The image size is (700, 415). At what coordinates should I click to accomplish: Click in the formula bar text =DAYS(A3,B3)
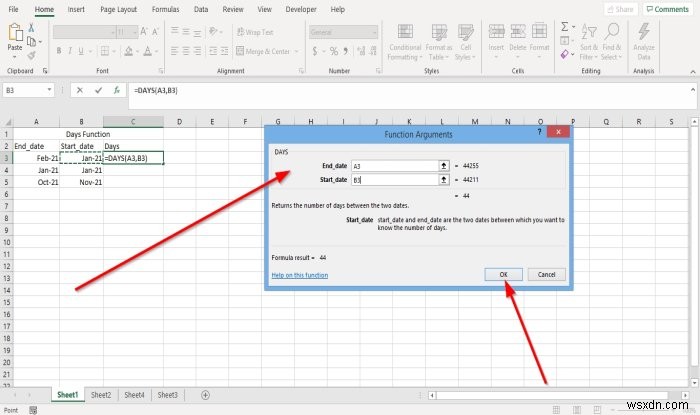point(155,90)
